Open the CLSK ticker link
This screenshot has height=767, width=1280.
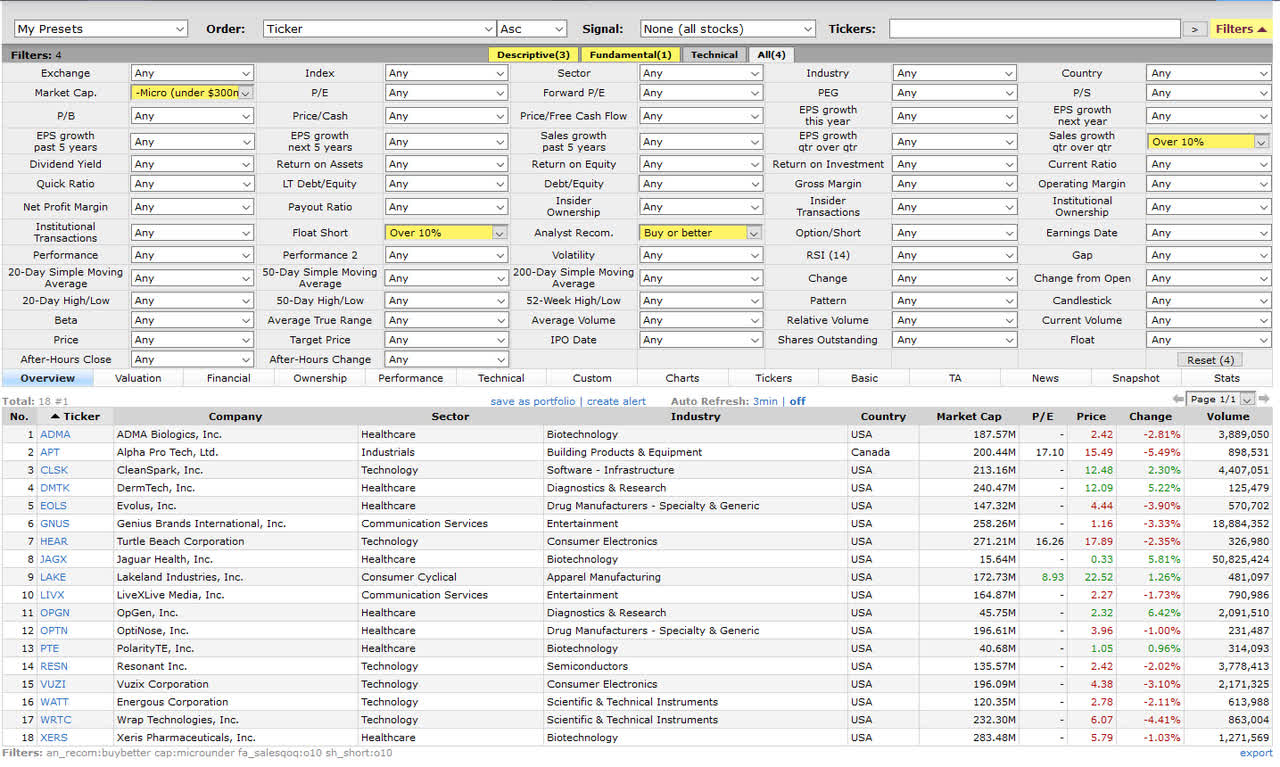[54, 470]
